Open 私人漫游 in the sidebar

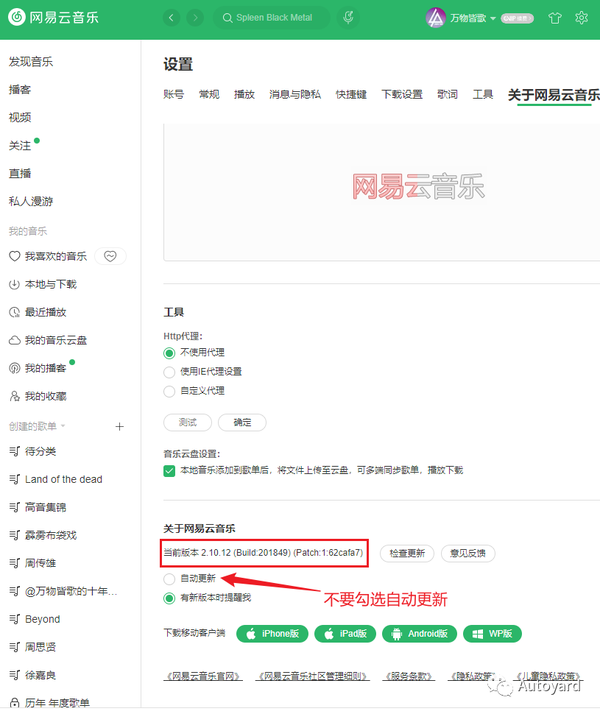point(31,201)
